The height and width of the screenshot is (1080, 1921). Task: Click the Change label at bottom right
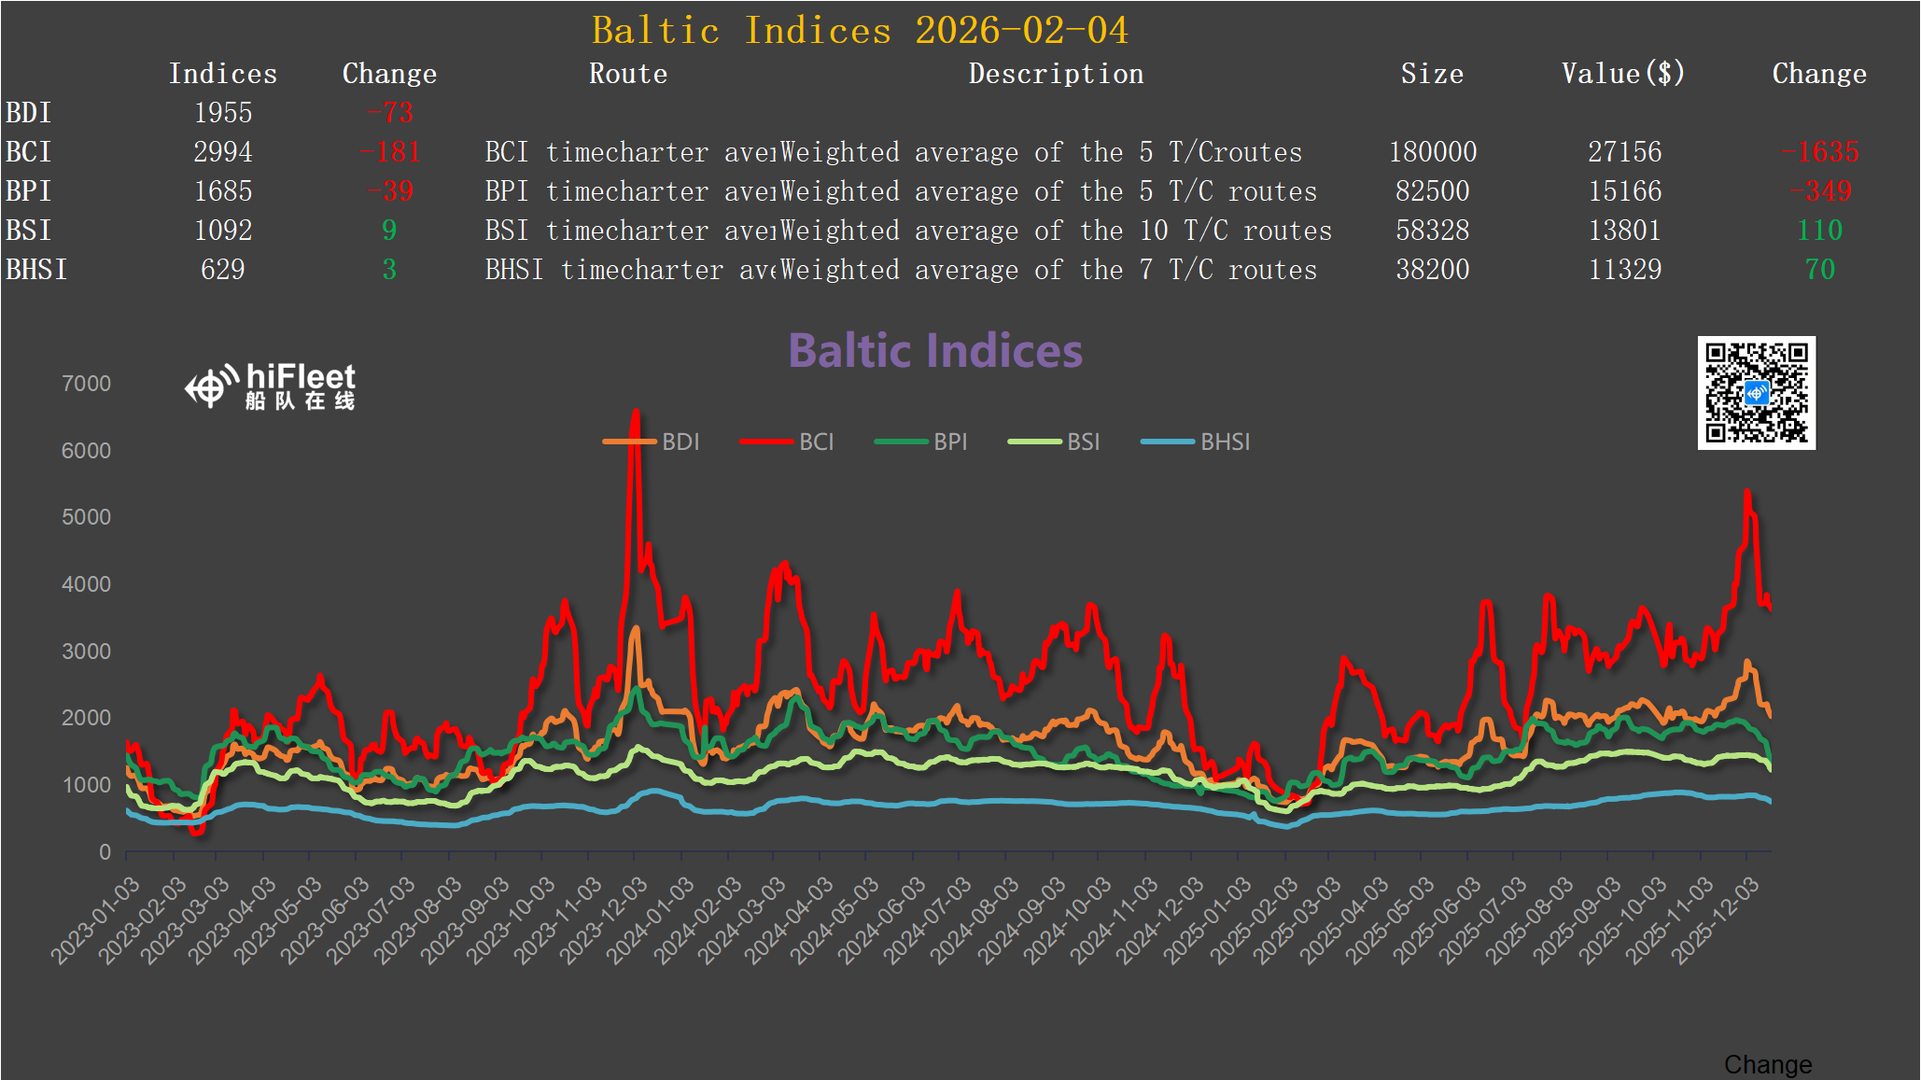[x=1767, y=1064]
